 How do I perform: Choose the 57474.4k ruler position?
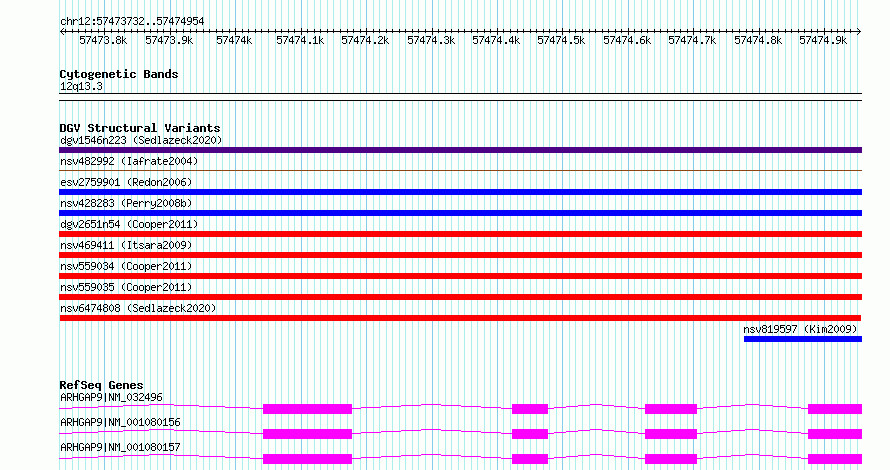click(x=497, y=41)
